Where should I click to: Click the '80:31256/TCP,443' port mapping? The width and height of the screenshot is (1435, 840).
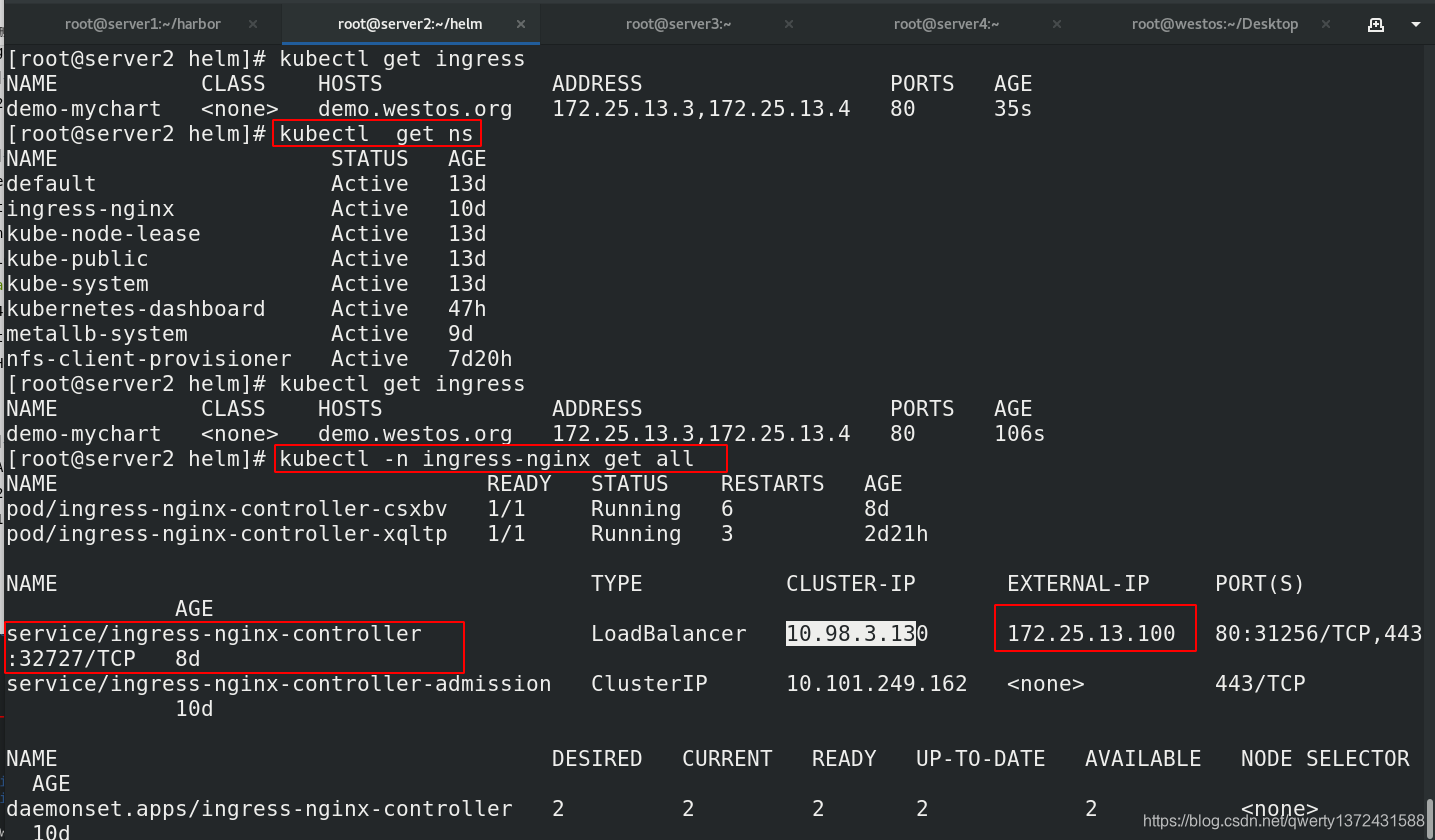point(1318,634)
